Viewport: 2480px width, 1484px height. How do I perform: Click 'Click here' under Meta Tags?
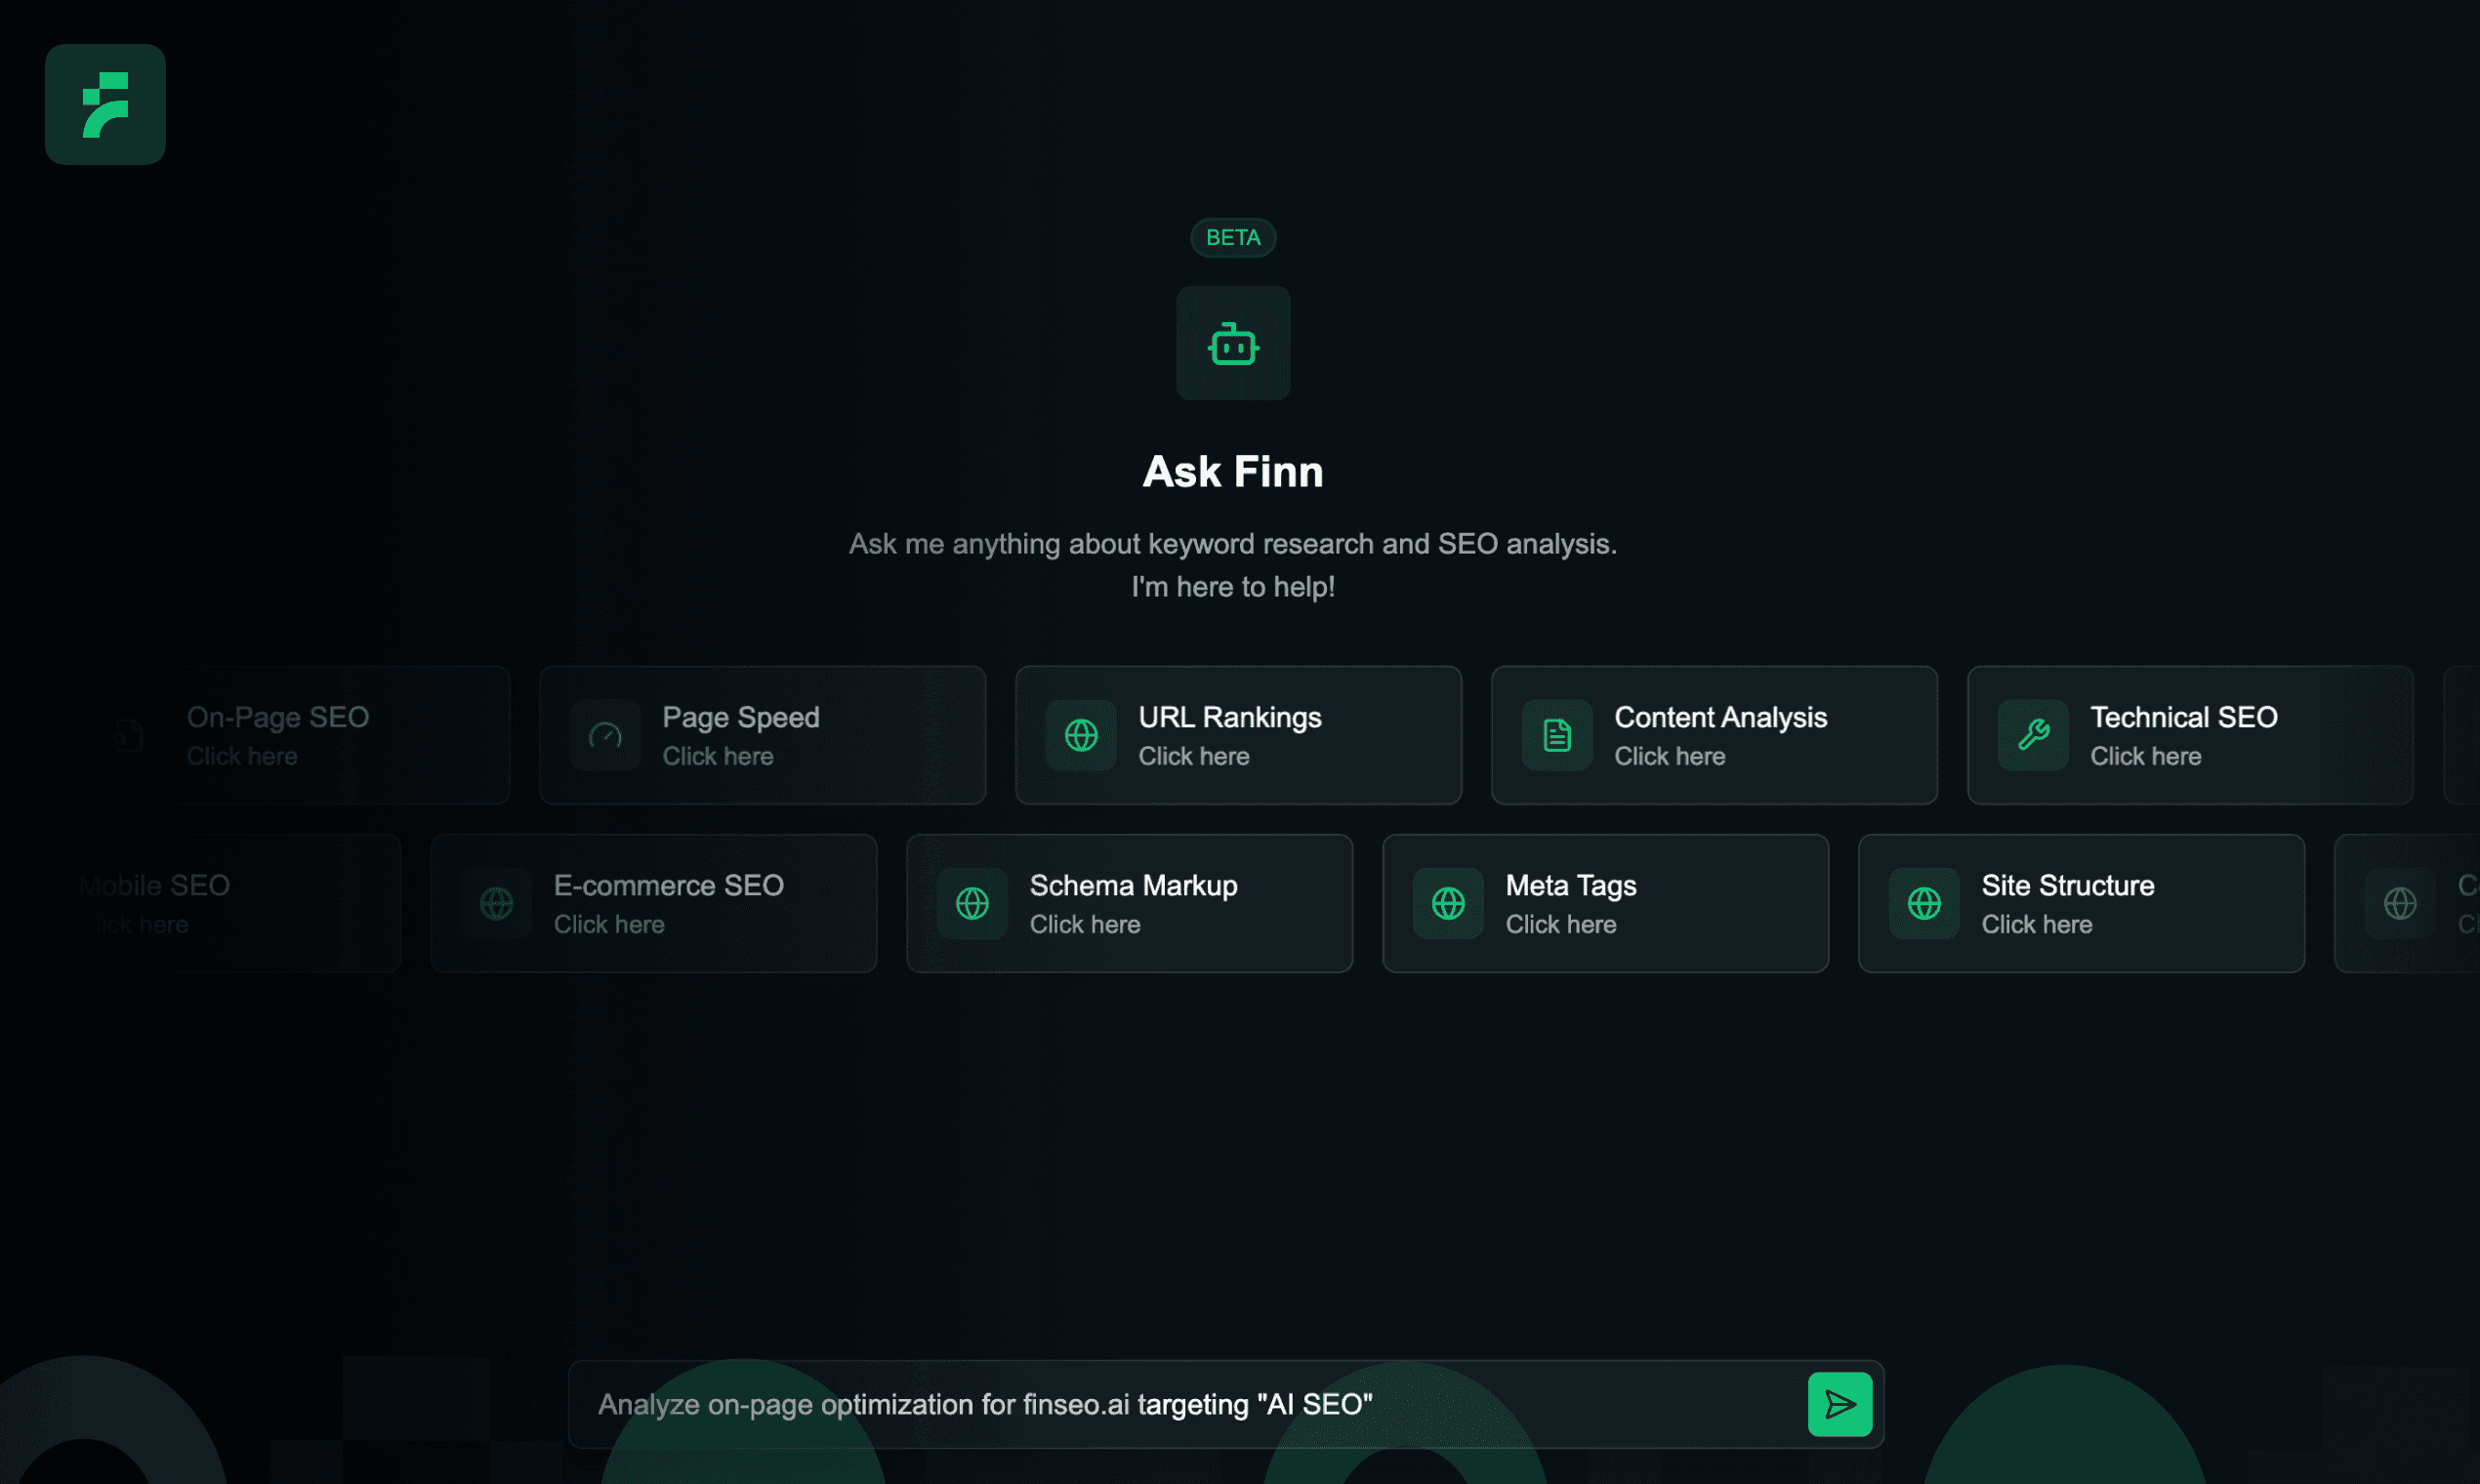click(1561, 924)
